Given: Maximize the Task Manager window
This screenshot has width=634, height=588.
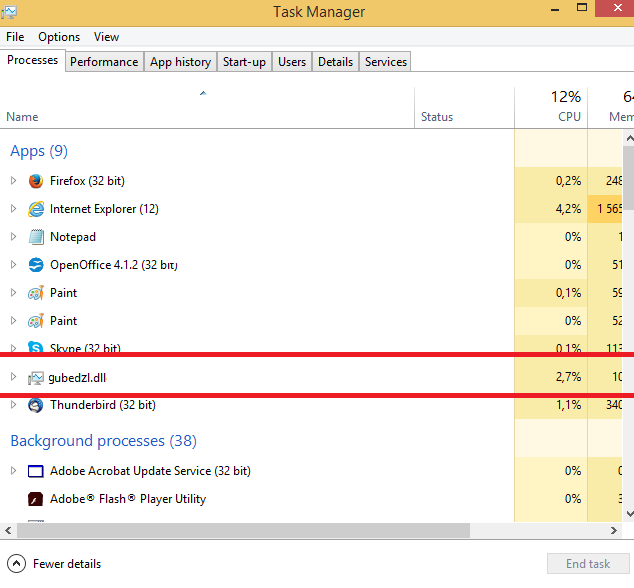Looking at the screenshot, I should (x=582, y=8).
